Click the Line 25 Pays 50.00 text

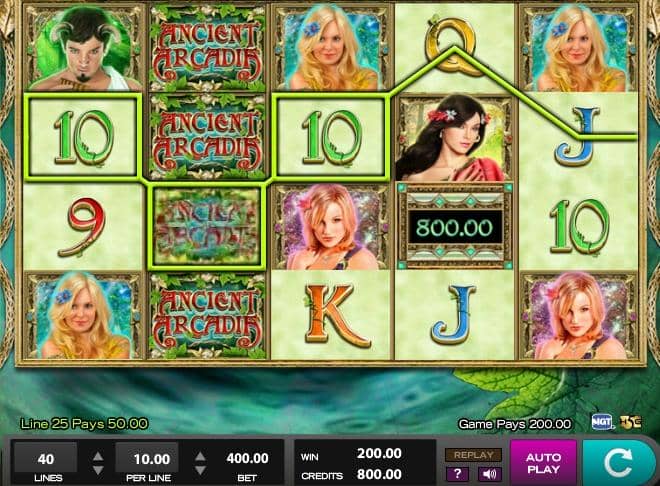coord(84,423)
